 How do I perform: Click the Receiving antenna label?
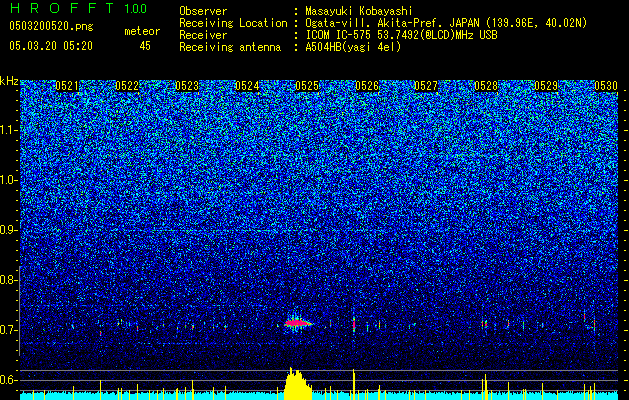tap(230, 47)
